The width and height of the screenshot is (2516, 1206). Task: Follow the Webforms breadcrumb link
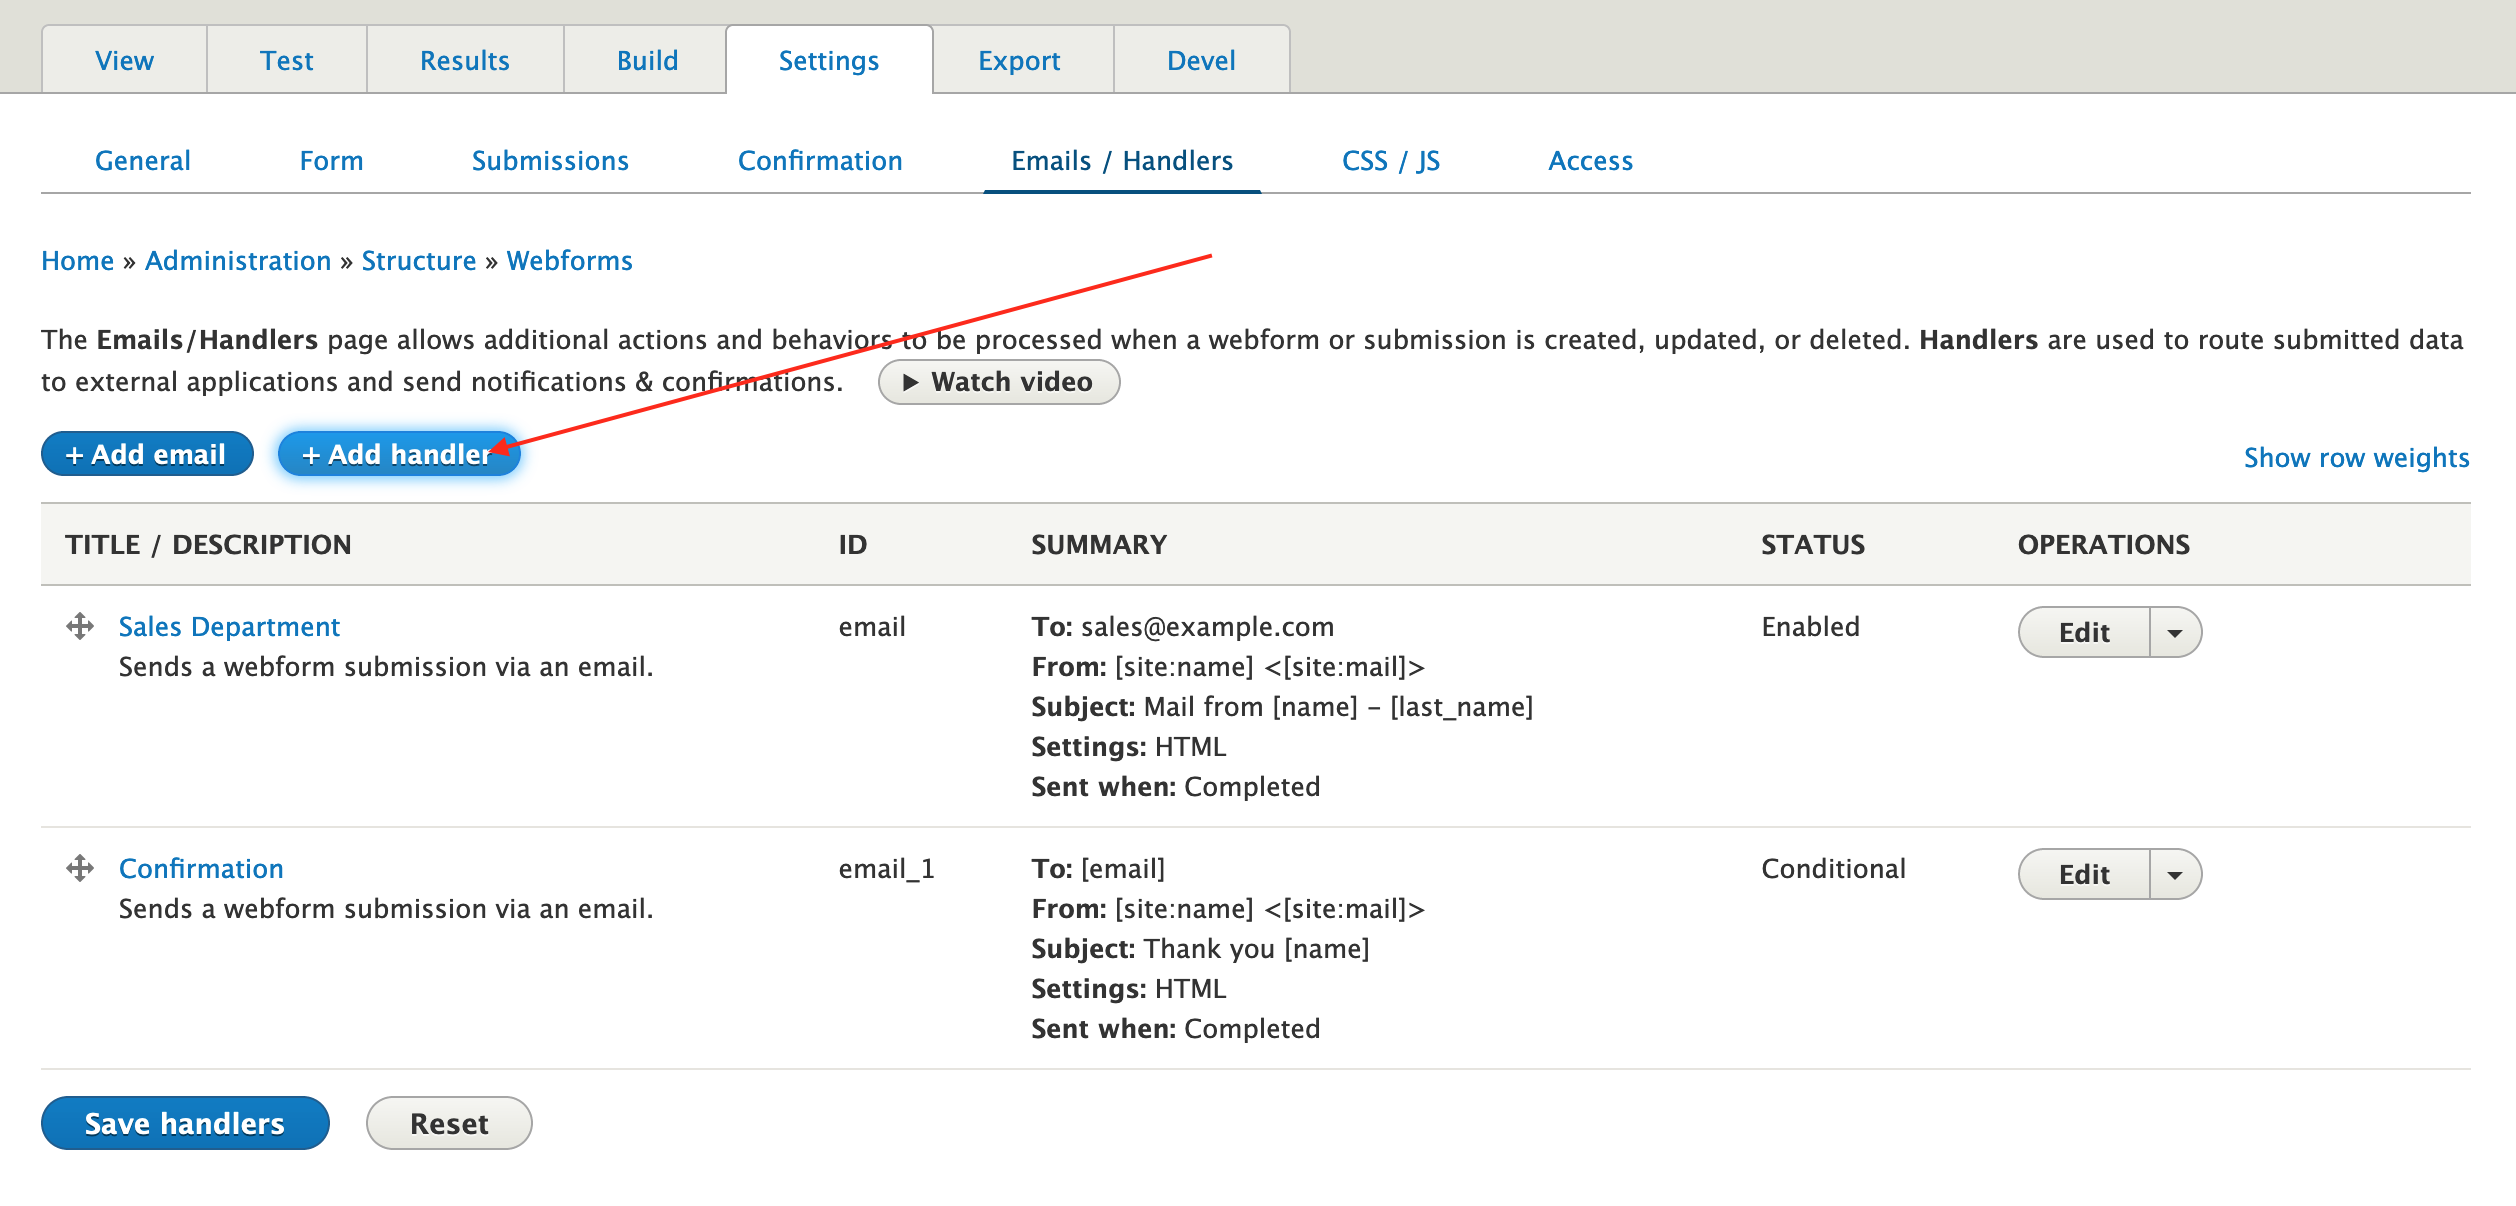point(569,261)
